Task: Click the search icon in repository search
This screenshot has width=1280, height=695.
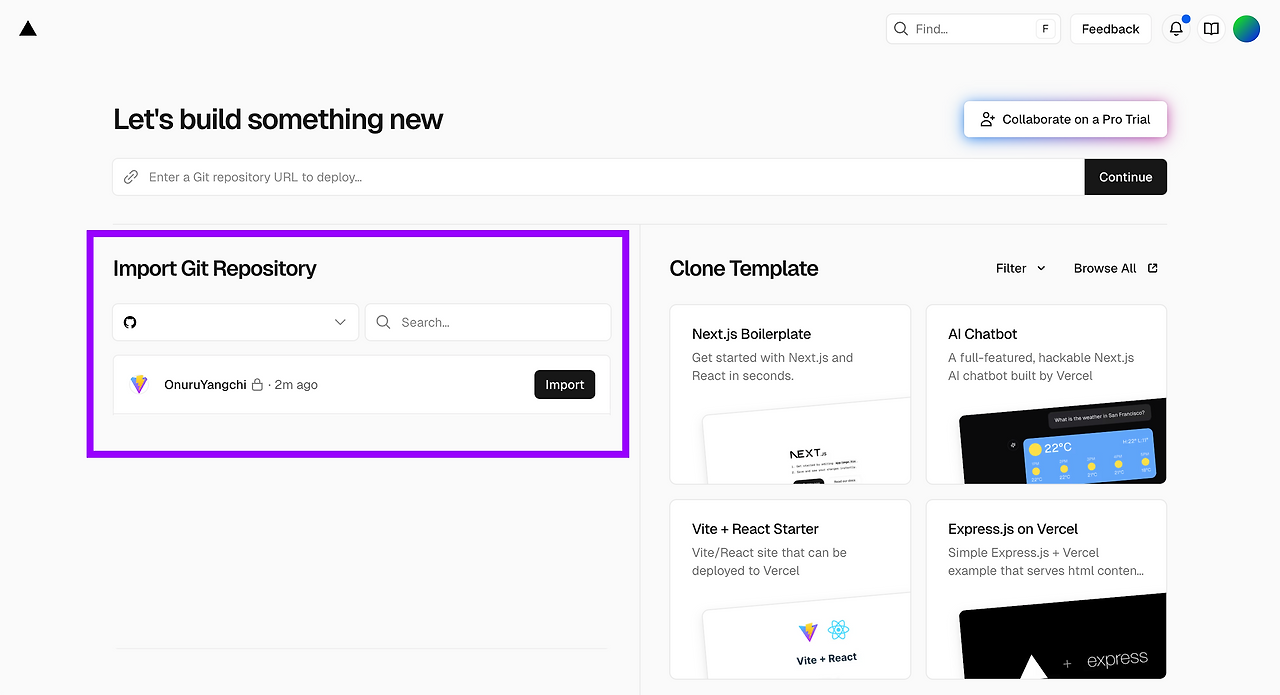Action: coord(384,322)
